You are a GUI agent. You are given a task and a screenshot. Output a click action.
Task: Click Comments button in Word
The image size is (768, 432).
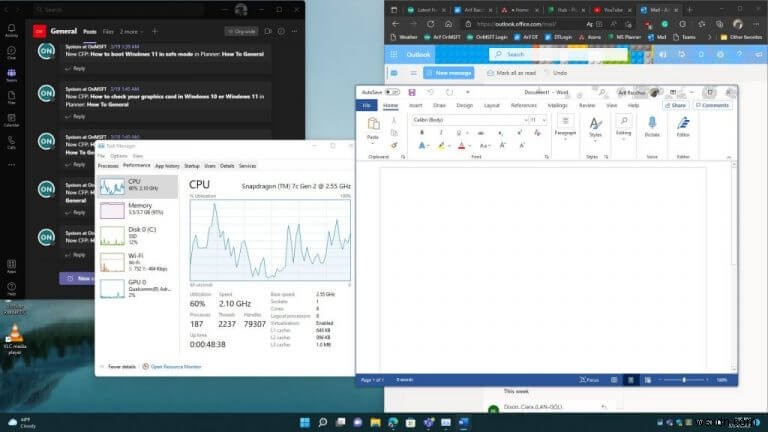[712, 105]
